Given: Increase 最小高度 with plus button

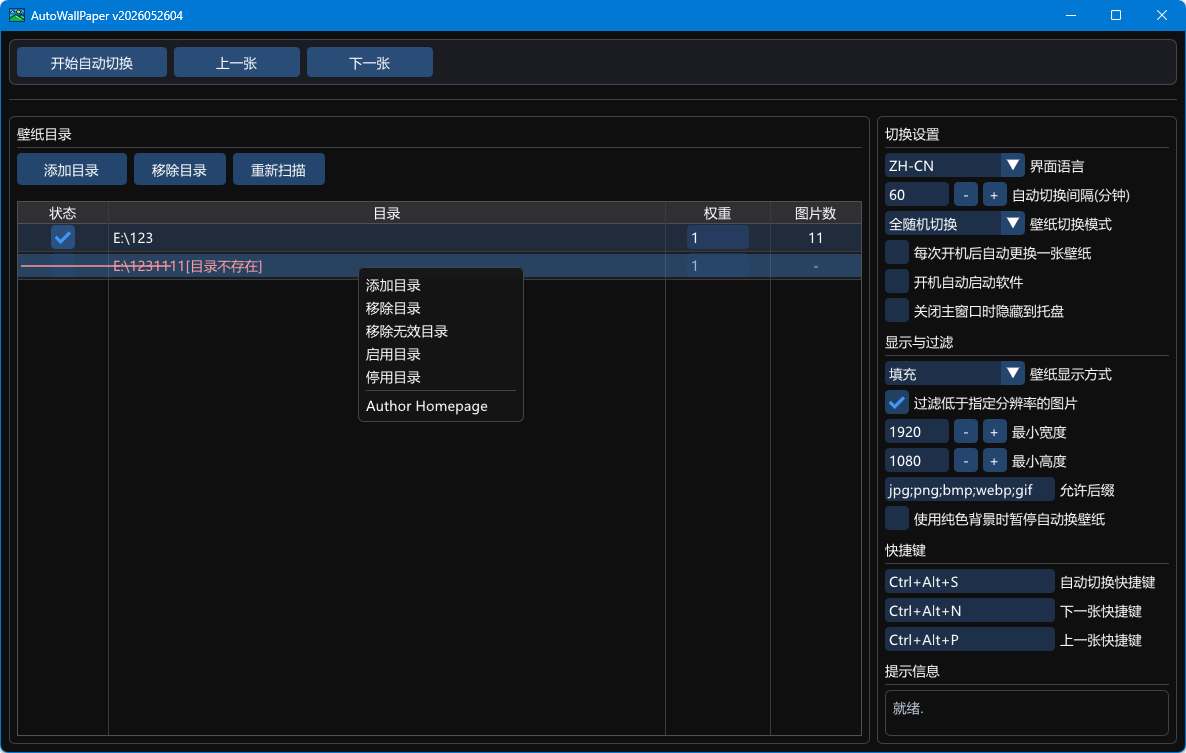Looking at the screenshot, I should click(994, 460).
